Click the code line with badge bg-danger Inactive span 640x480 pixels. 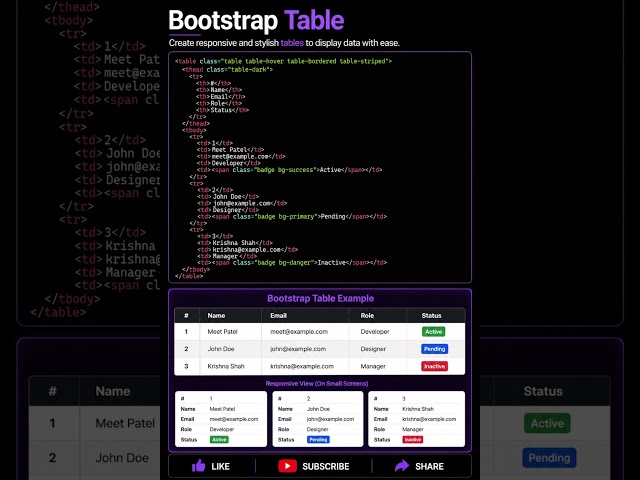click(292, 262)
